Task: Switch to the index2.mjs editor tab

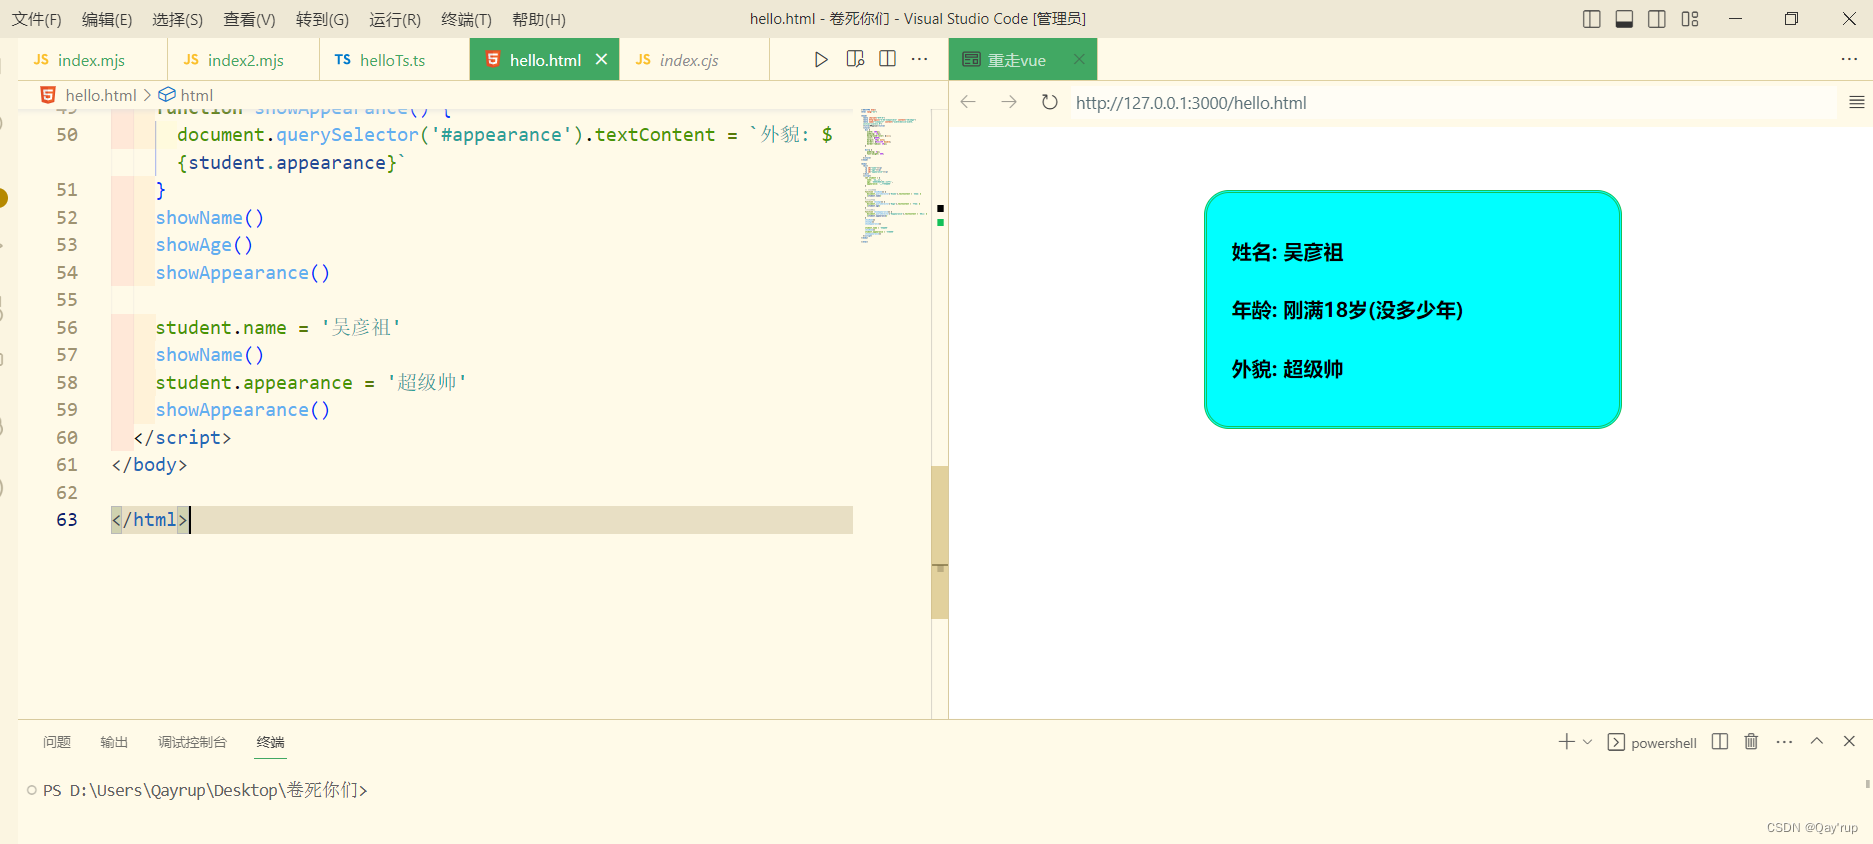Action: coord(244,60)
